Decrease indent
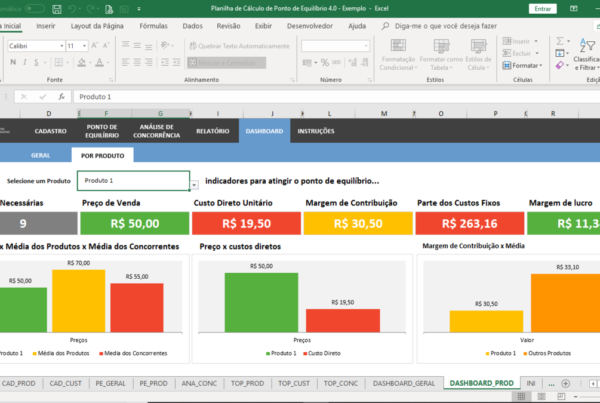This screenshot has height=403, width=600. pyautogui.click(x=165, y=62)
